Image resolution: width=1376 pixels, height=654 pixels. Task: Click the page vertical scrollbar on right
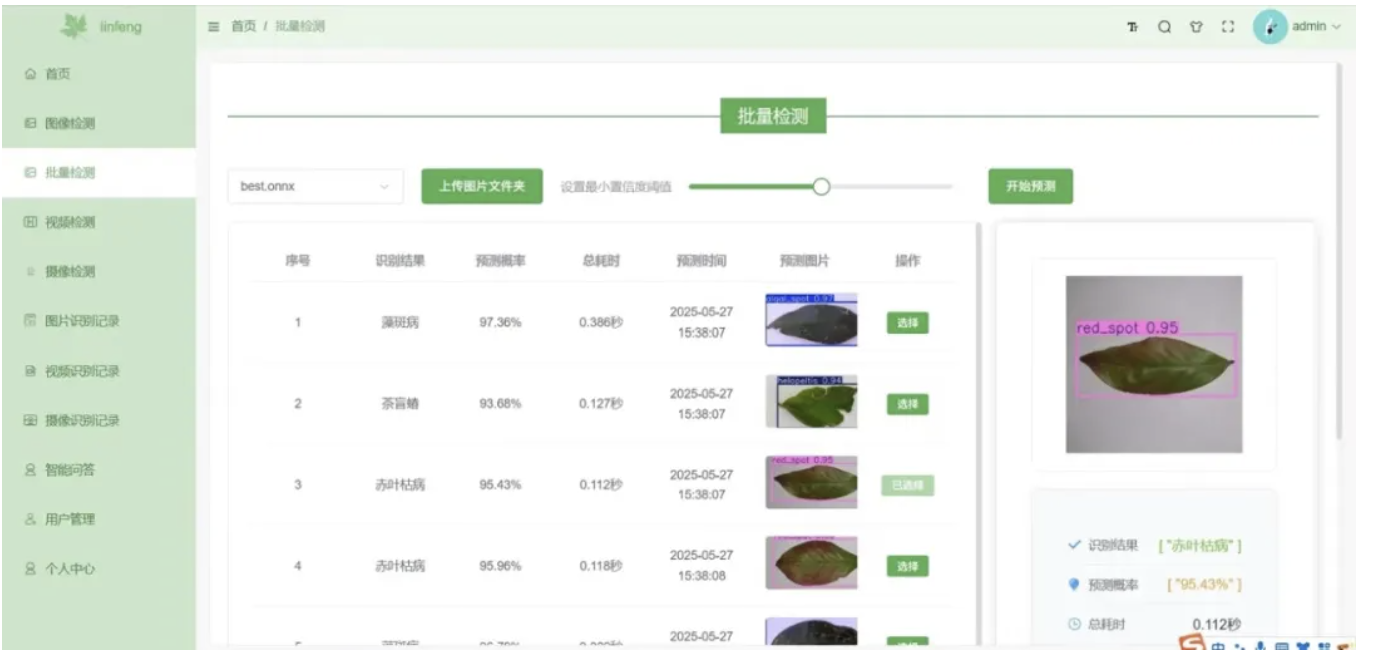(1339, 250)
